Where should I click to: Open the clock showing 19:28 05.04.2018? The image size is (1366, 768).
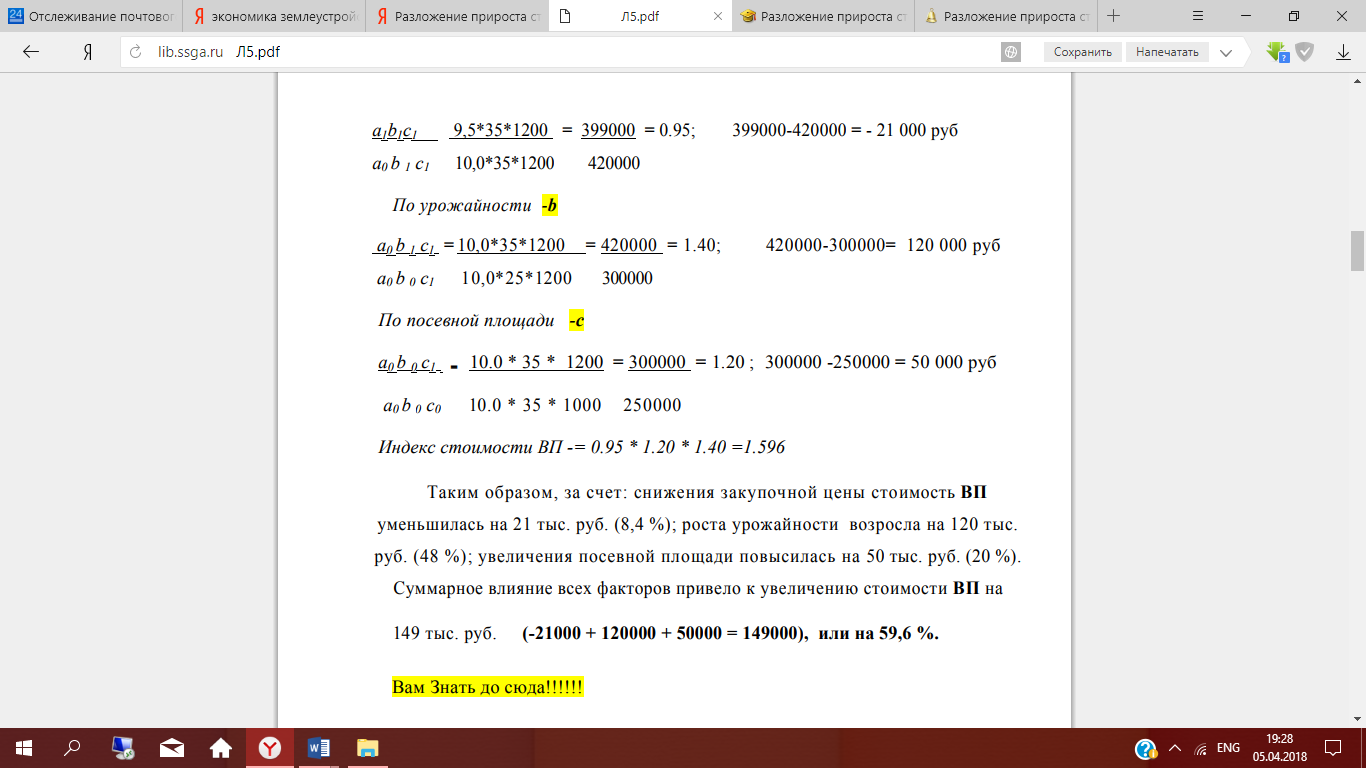[1278, 748]
